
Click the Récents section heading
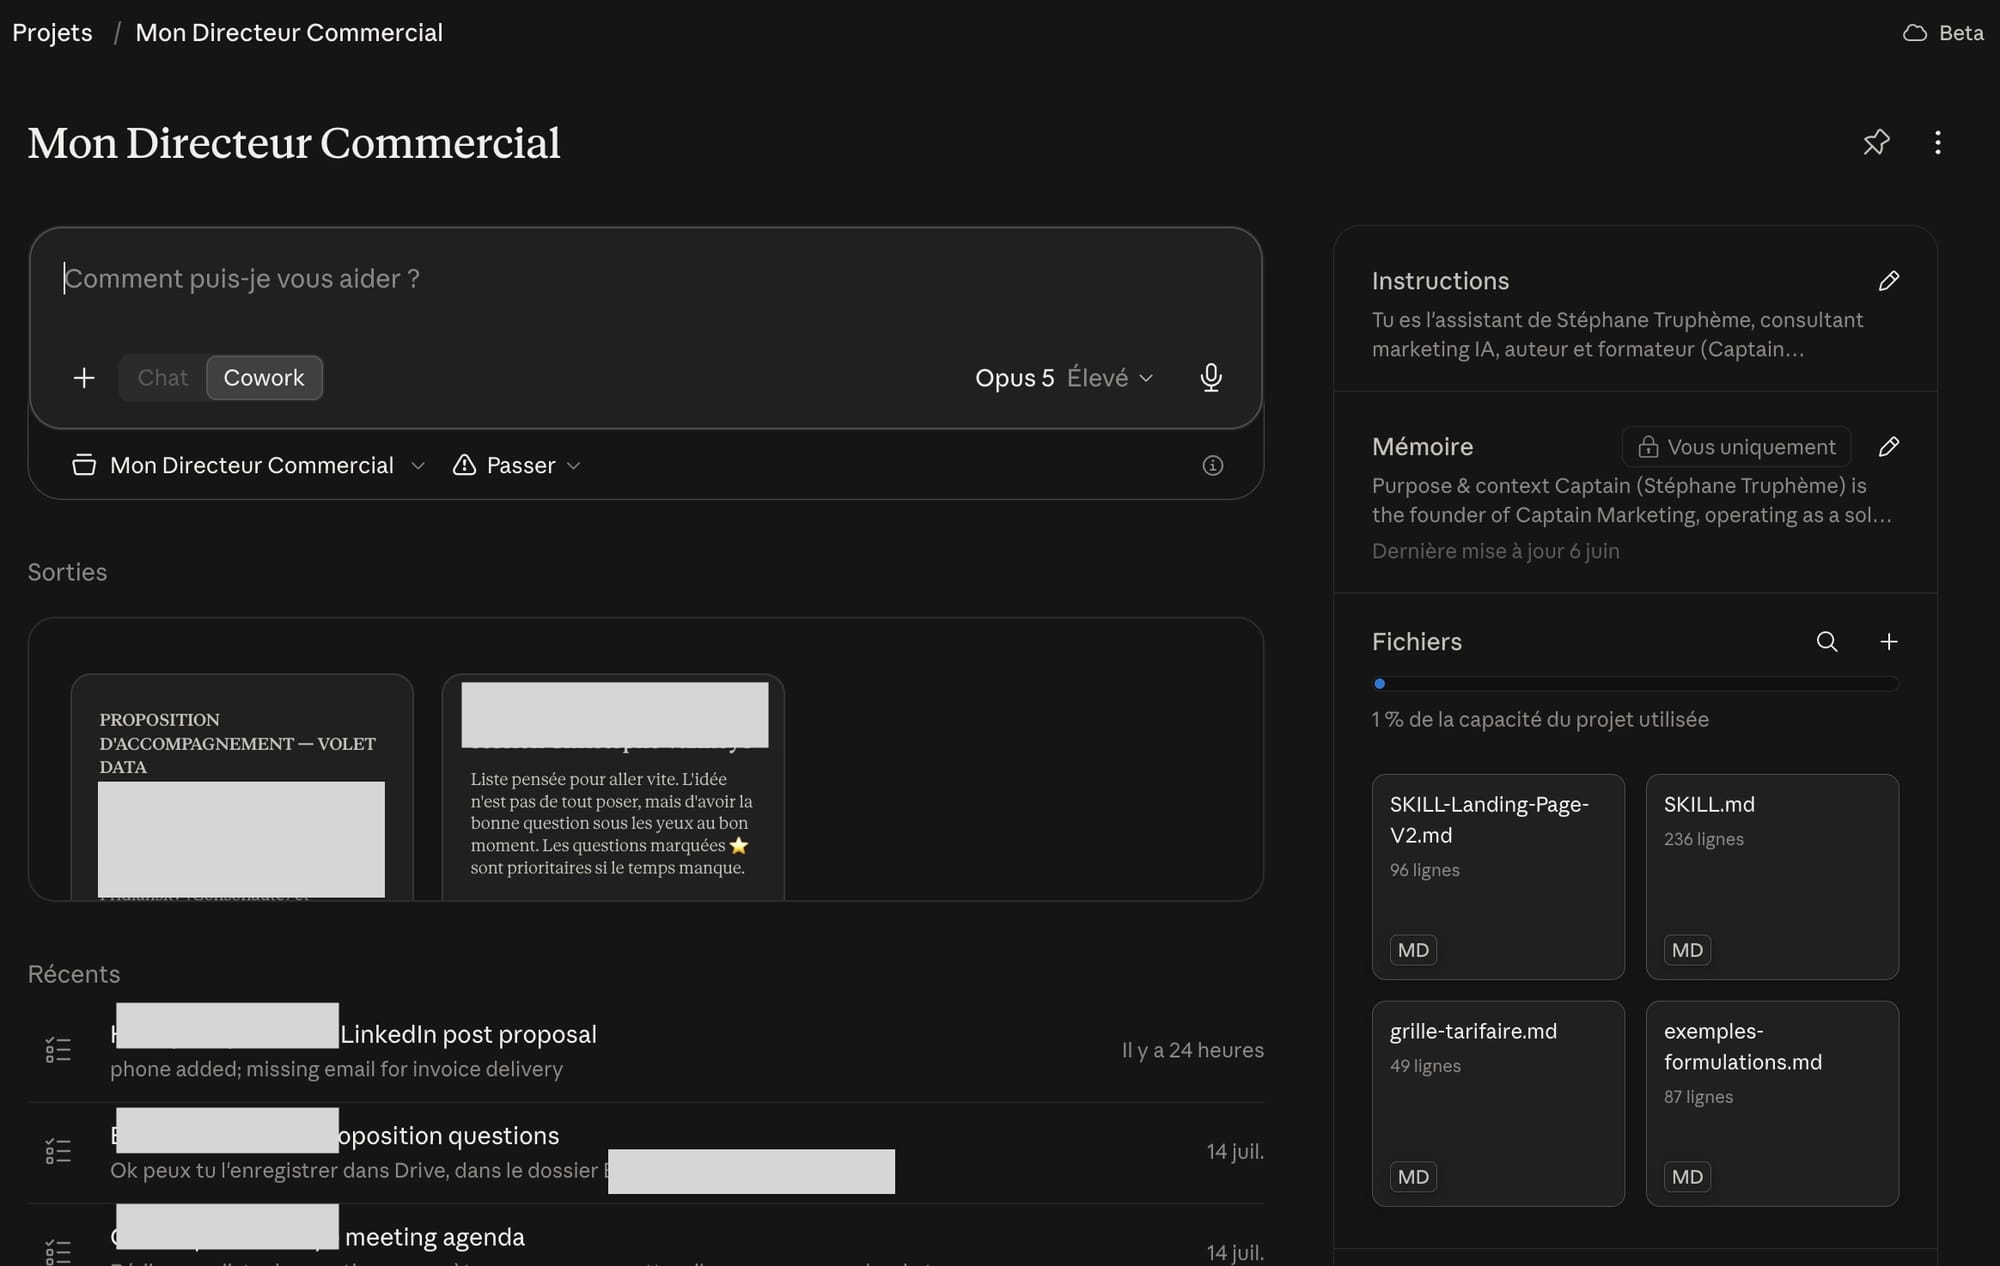click(x=74, y=974)
